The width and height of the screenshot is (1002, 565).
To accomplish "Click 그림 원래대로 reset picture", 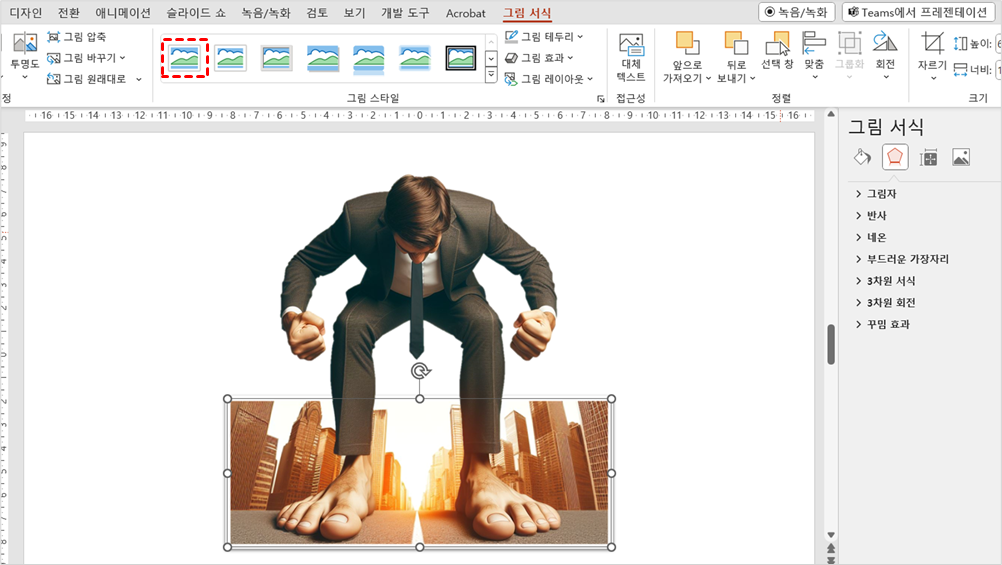I will (86, 79).
